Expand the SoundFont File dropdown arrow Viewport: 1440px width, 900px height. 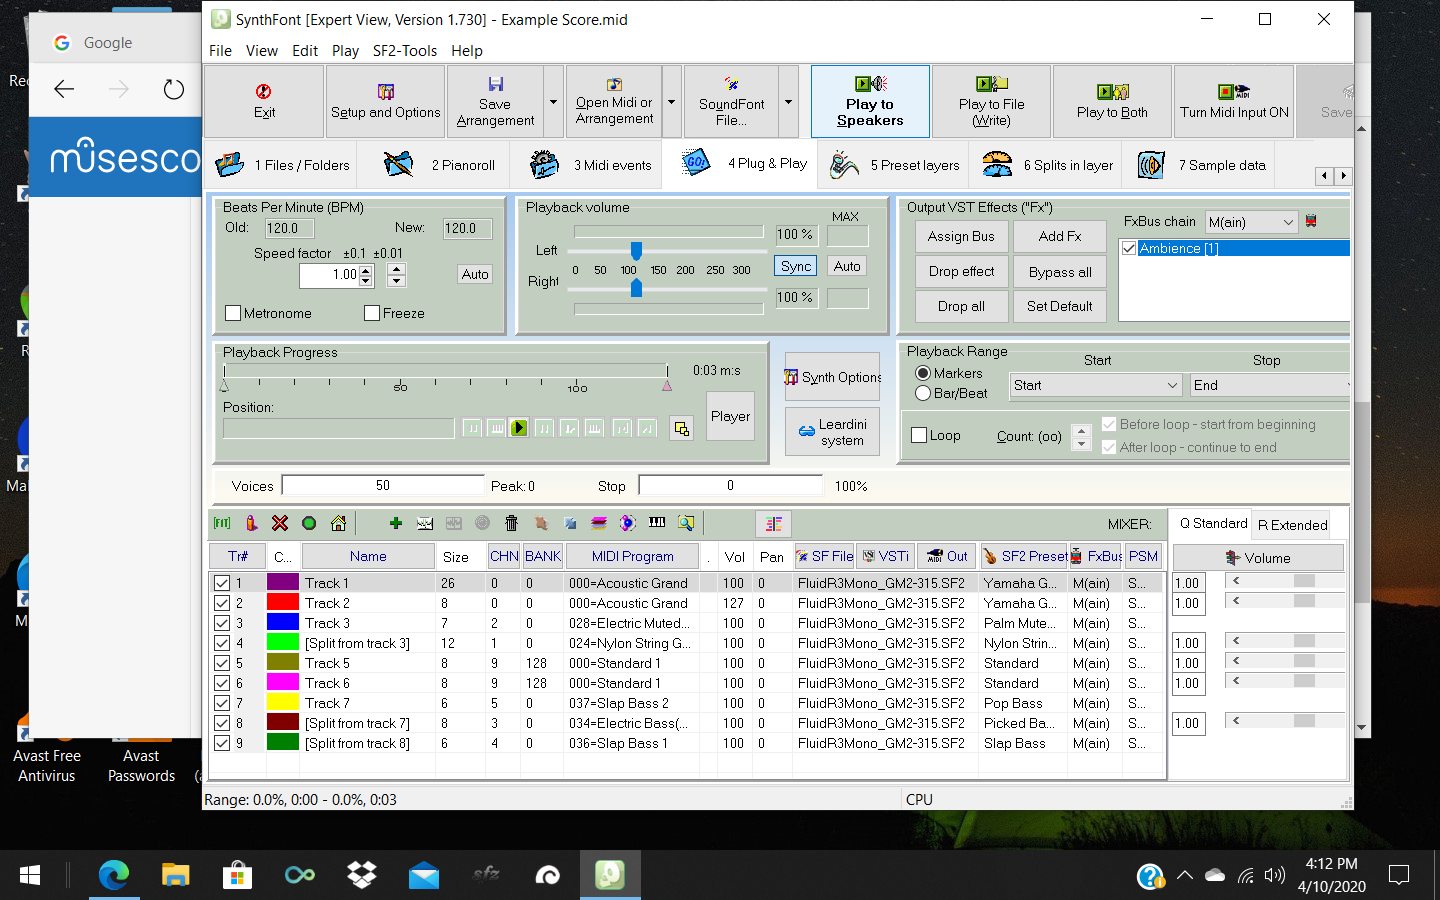click(788, 101)
